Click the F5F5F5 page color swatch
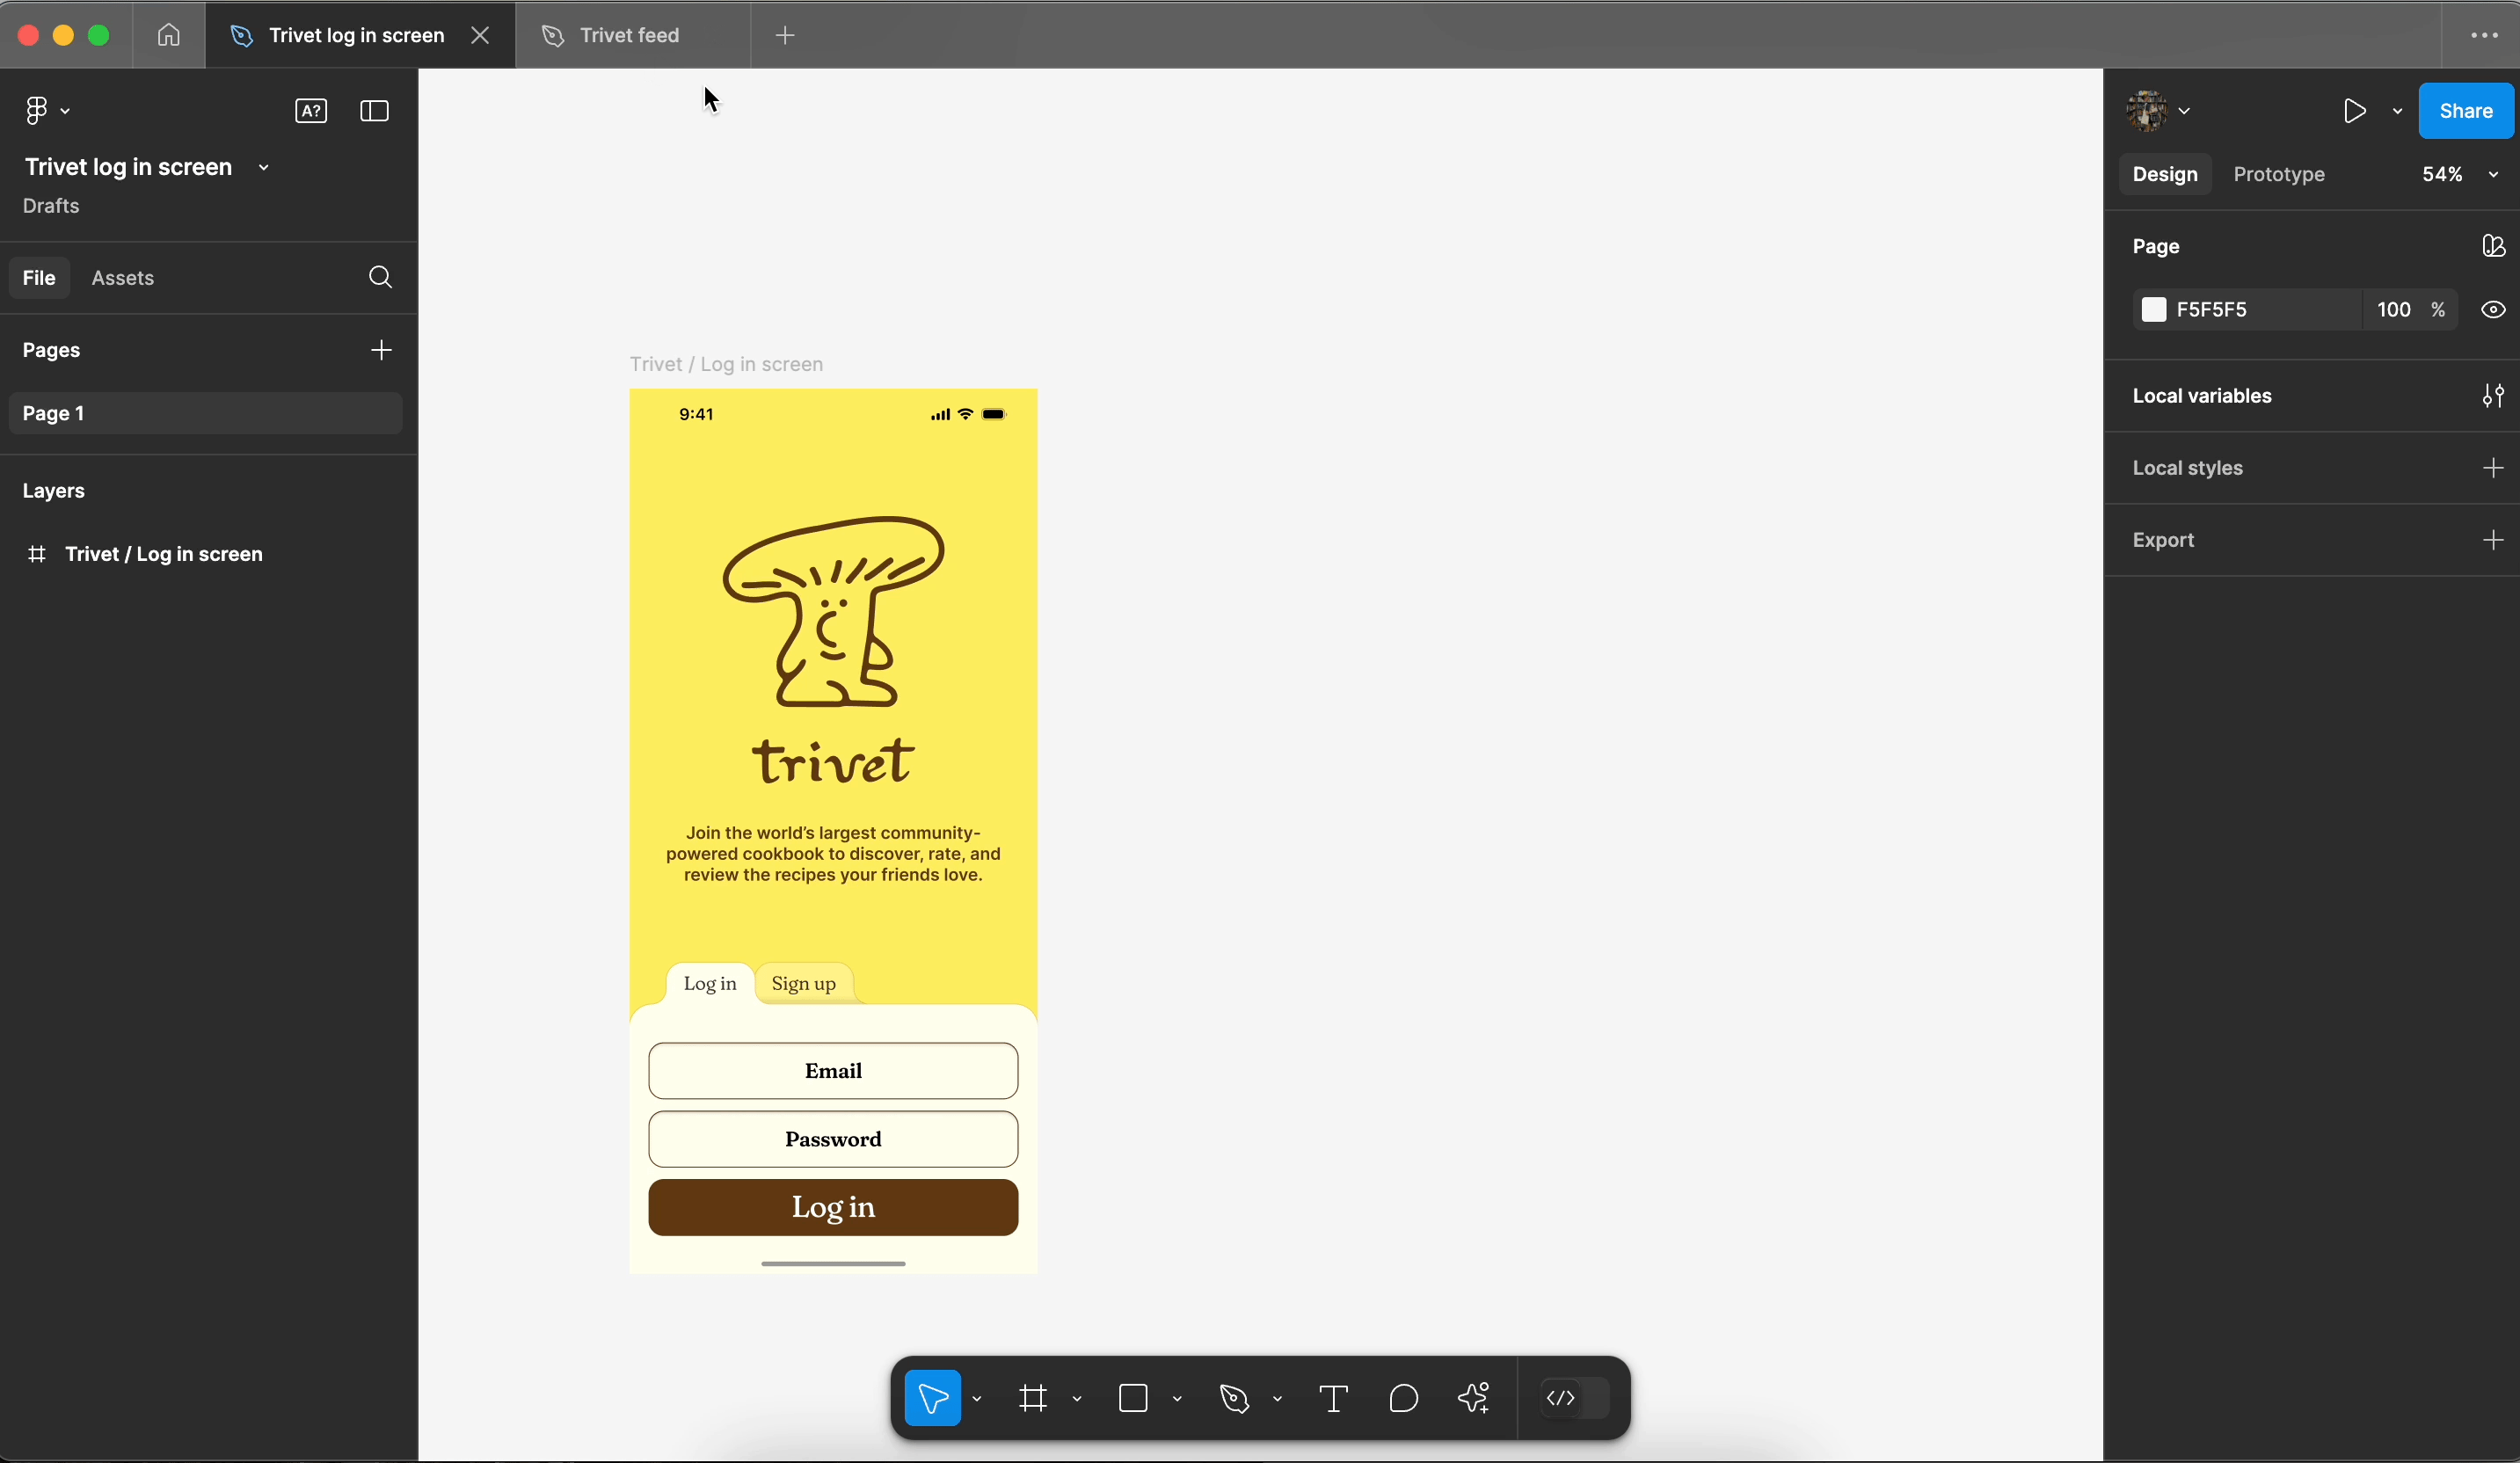2520x1463 pixels. 2153,310
